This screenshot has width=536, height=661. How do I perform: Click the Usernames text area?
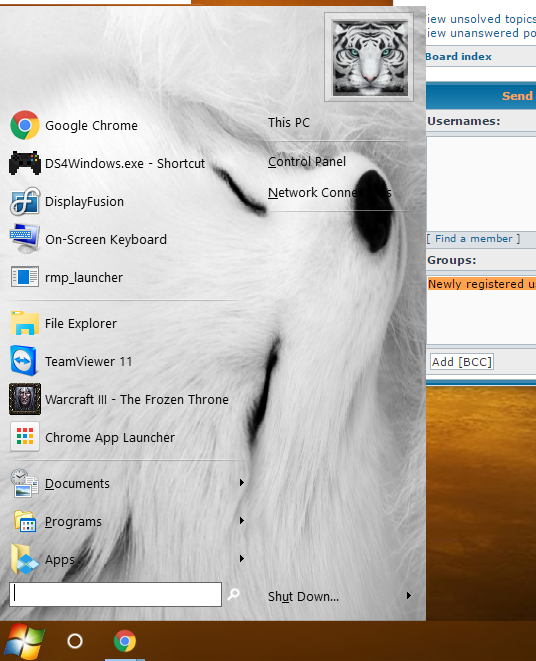481,183
